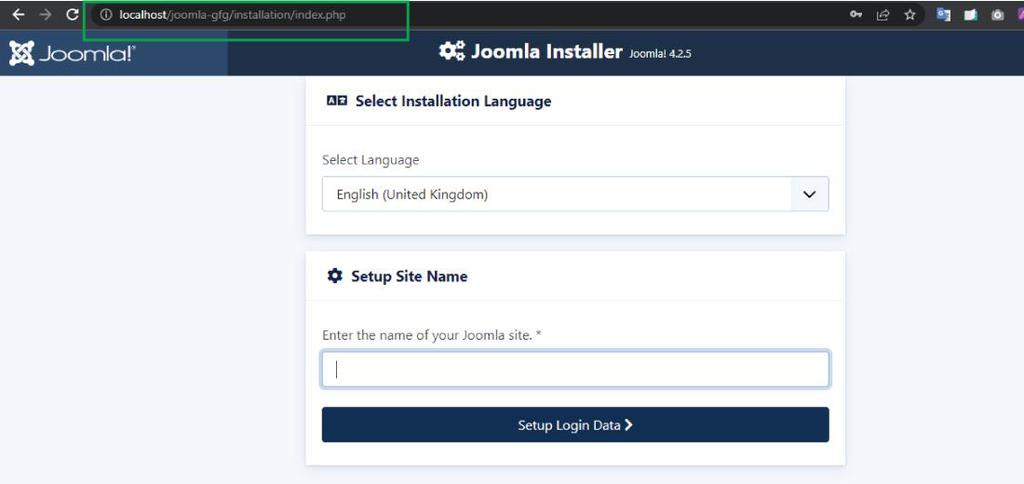Click the Select Language label
1024x484 pixels.
(x=370, y=160)
